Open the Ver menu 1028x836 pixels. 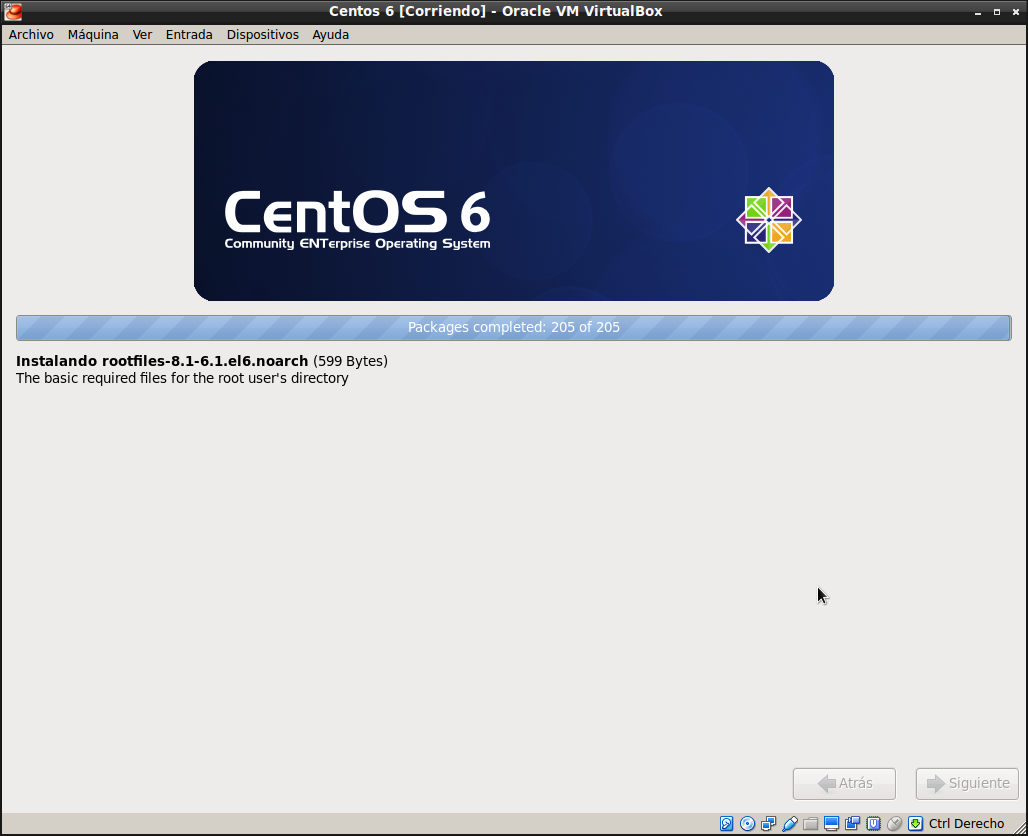click(142, 34)
